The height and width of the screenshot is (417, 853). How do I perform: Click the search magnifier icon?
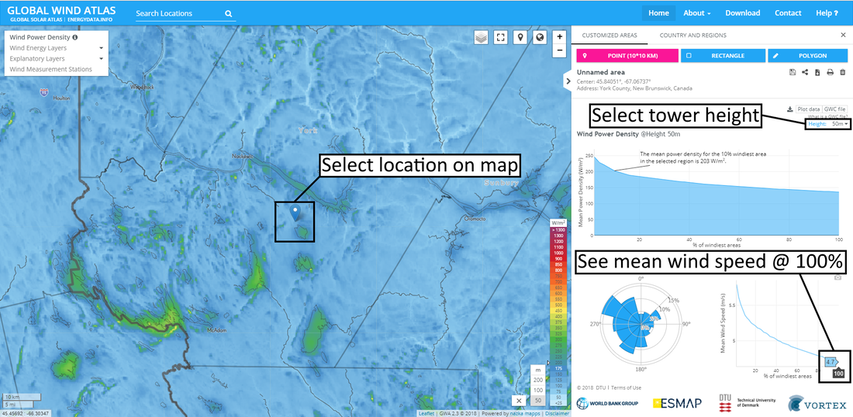click(228, 14)
